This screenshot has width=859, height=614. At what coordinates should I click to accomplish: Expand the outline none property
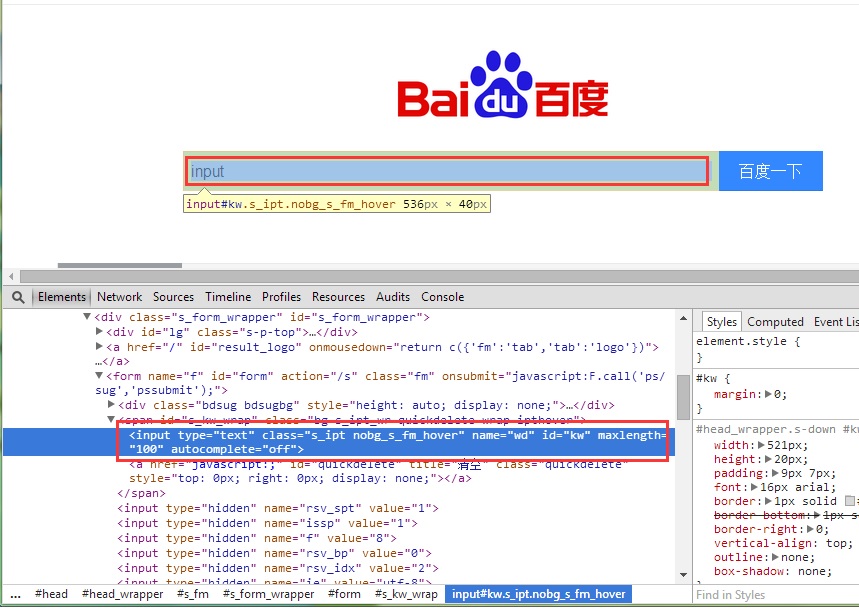[x=775, y=557]
